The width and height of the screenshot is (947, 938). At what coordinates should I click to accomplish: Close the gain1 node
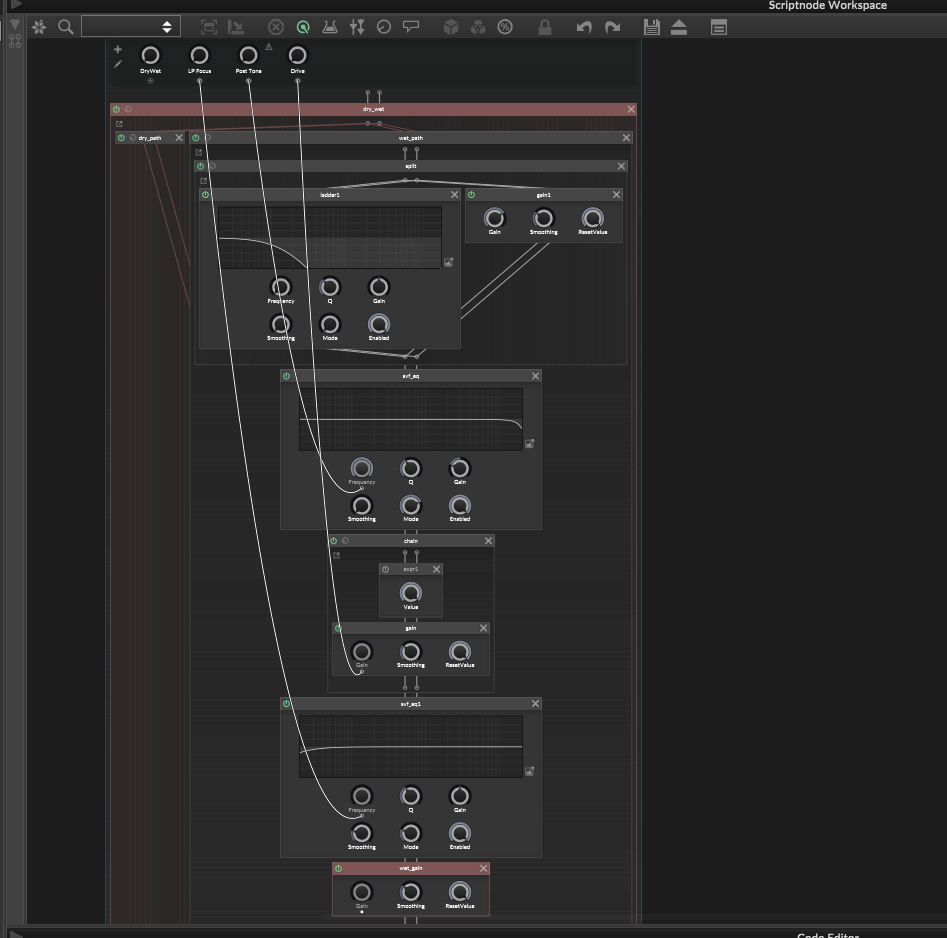[x=616, y=195]
